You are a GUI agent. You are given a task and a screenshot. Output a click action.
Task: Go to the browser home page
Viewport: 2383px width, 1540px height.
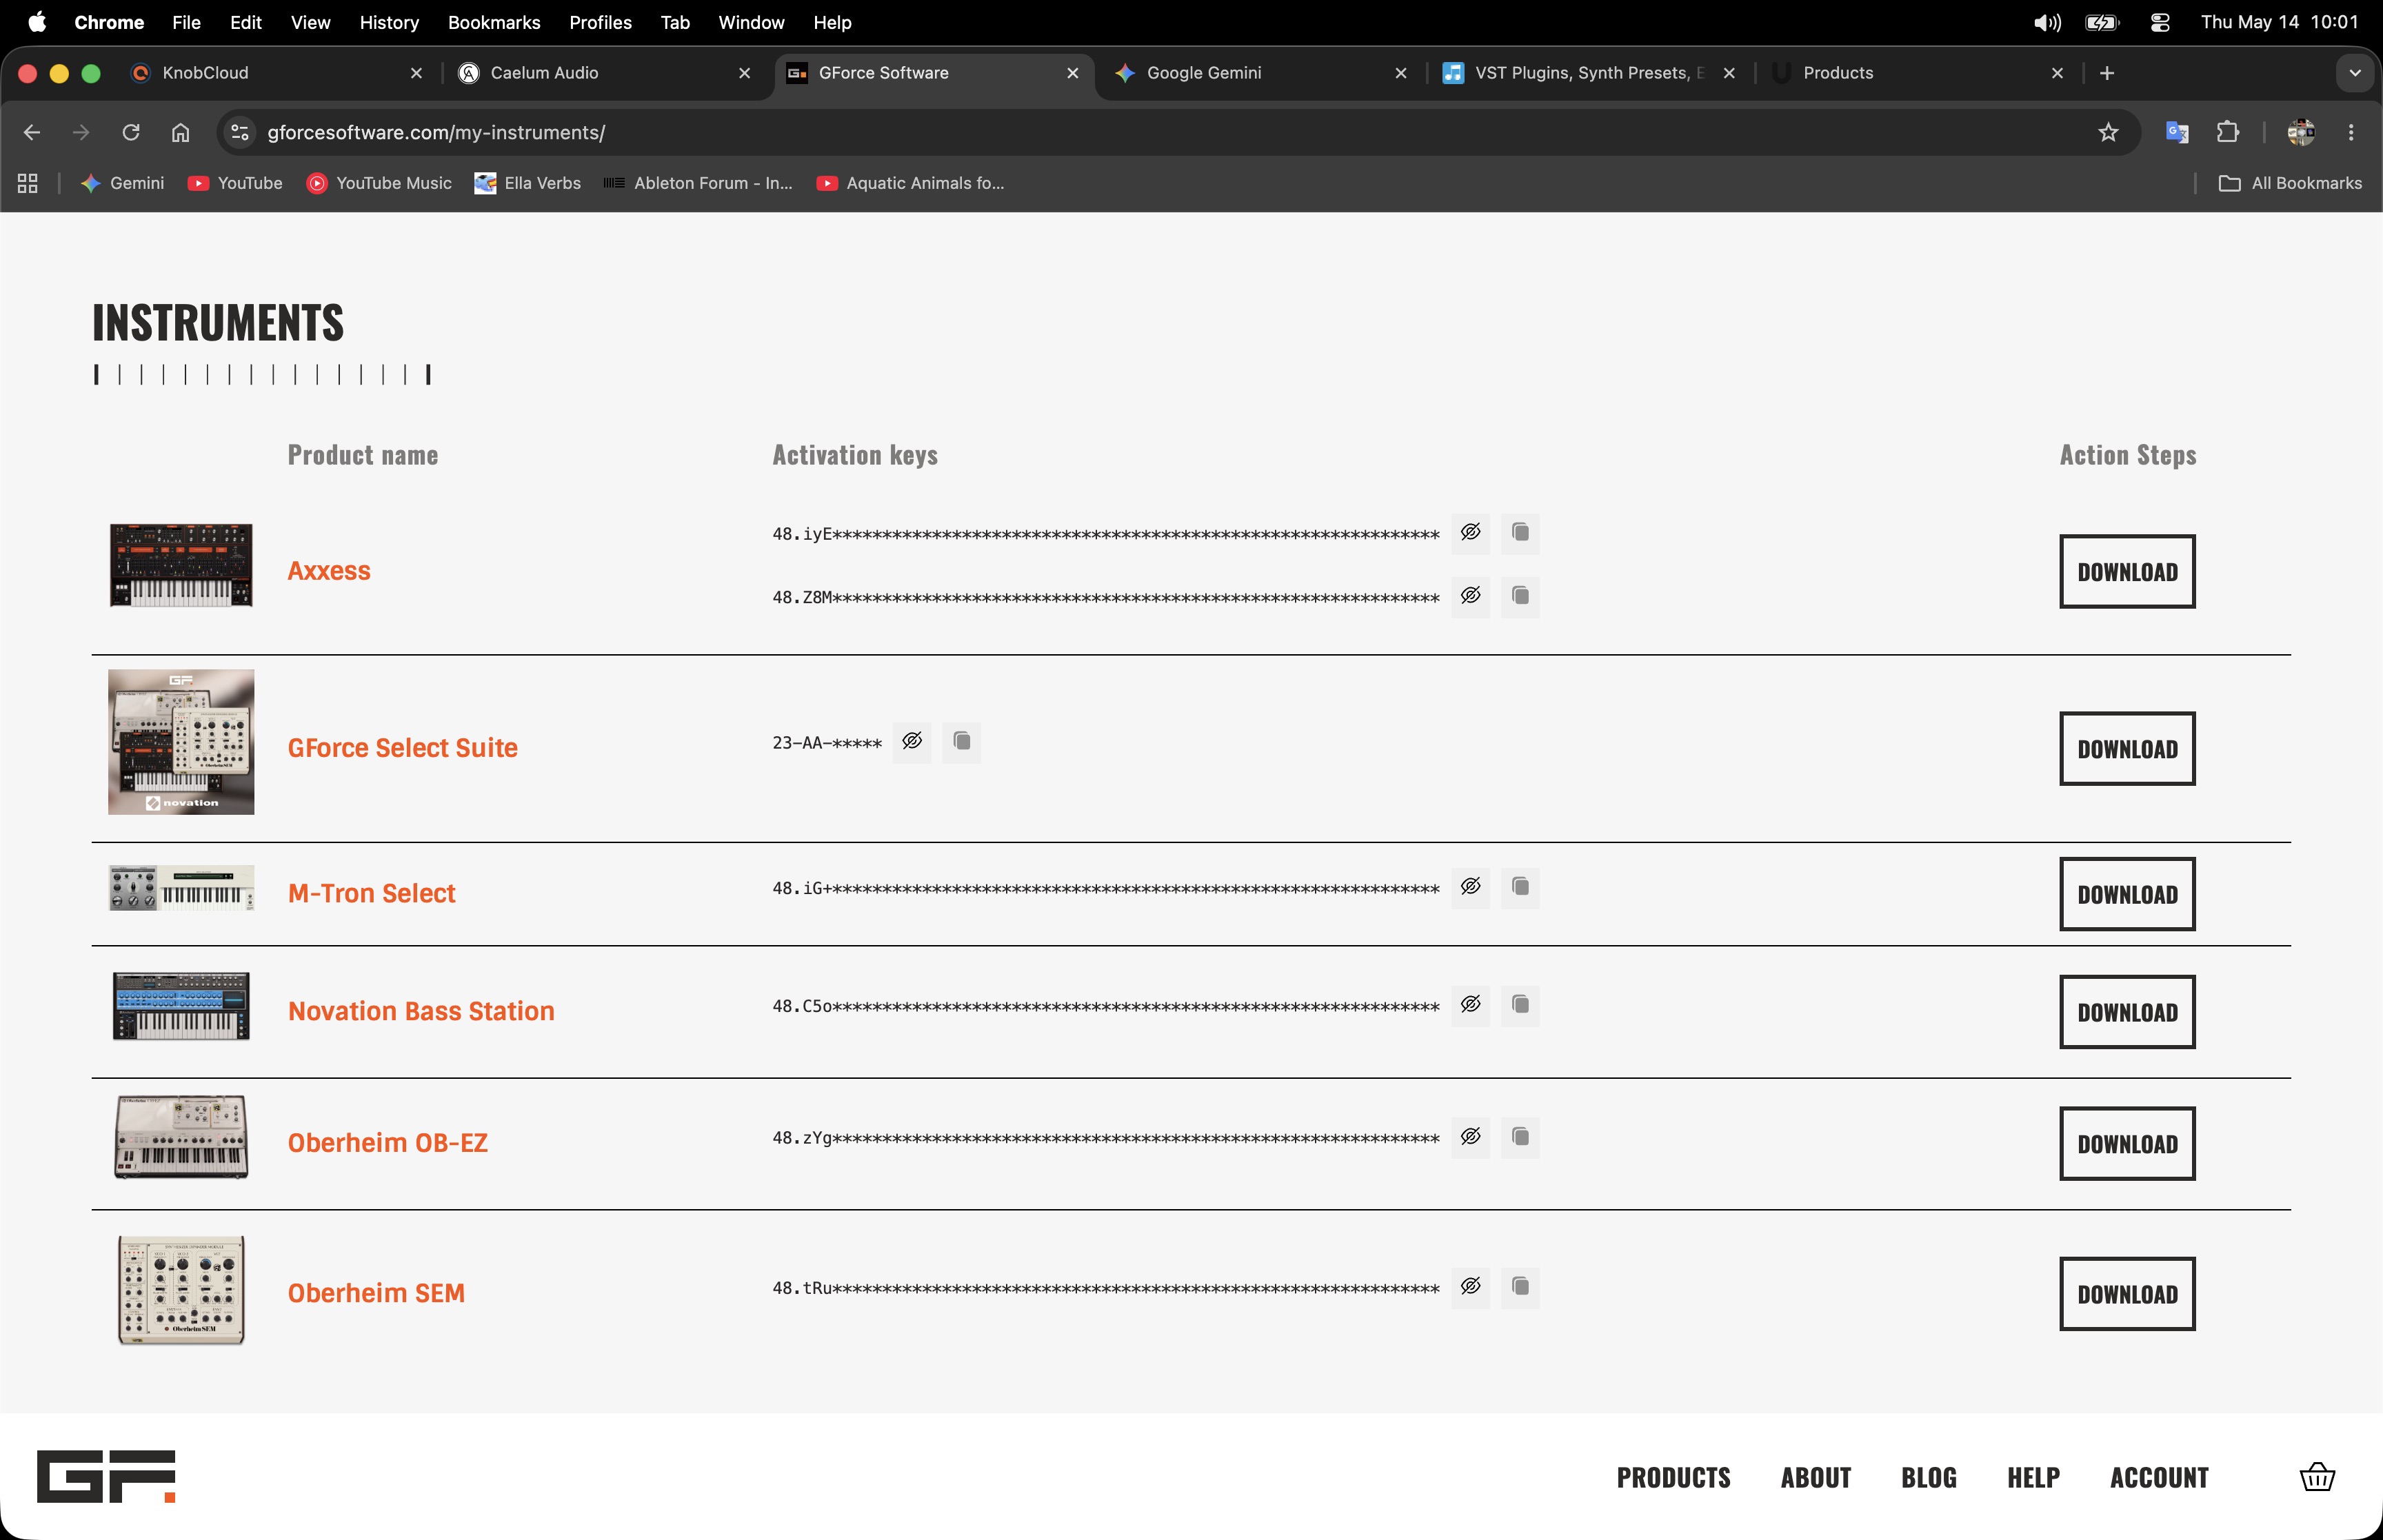(180, 132)
